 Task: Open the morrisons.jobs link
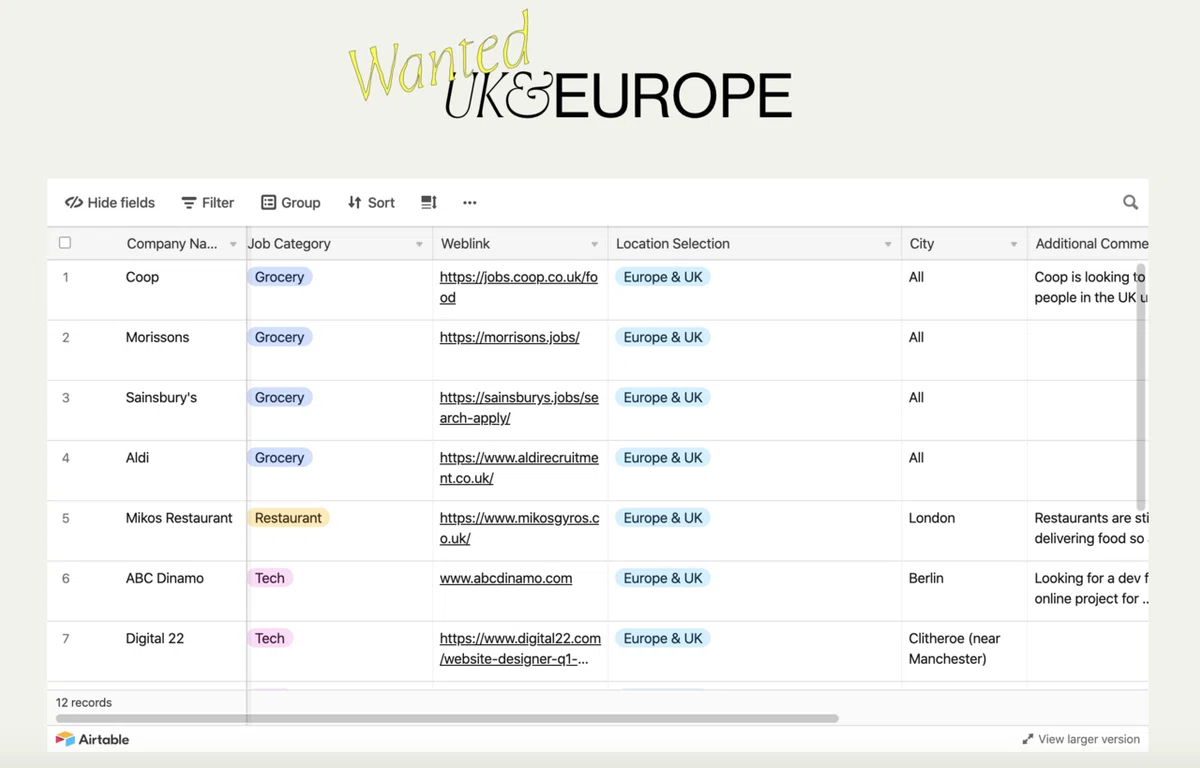(x=510, y=337)
